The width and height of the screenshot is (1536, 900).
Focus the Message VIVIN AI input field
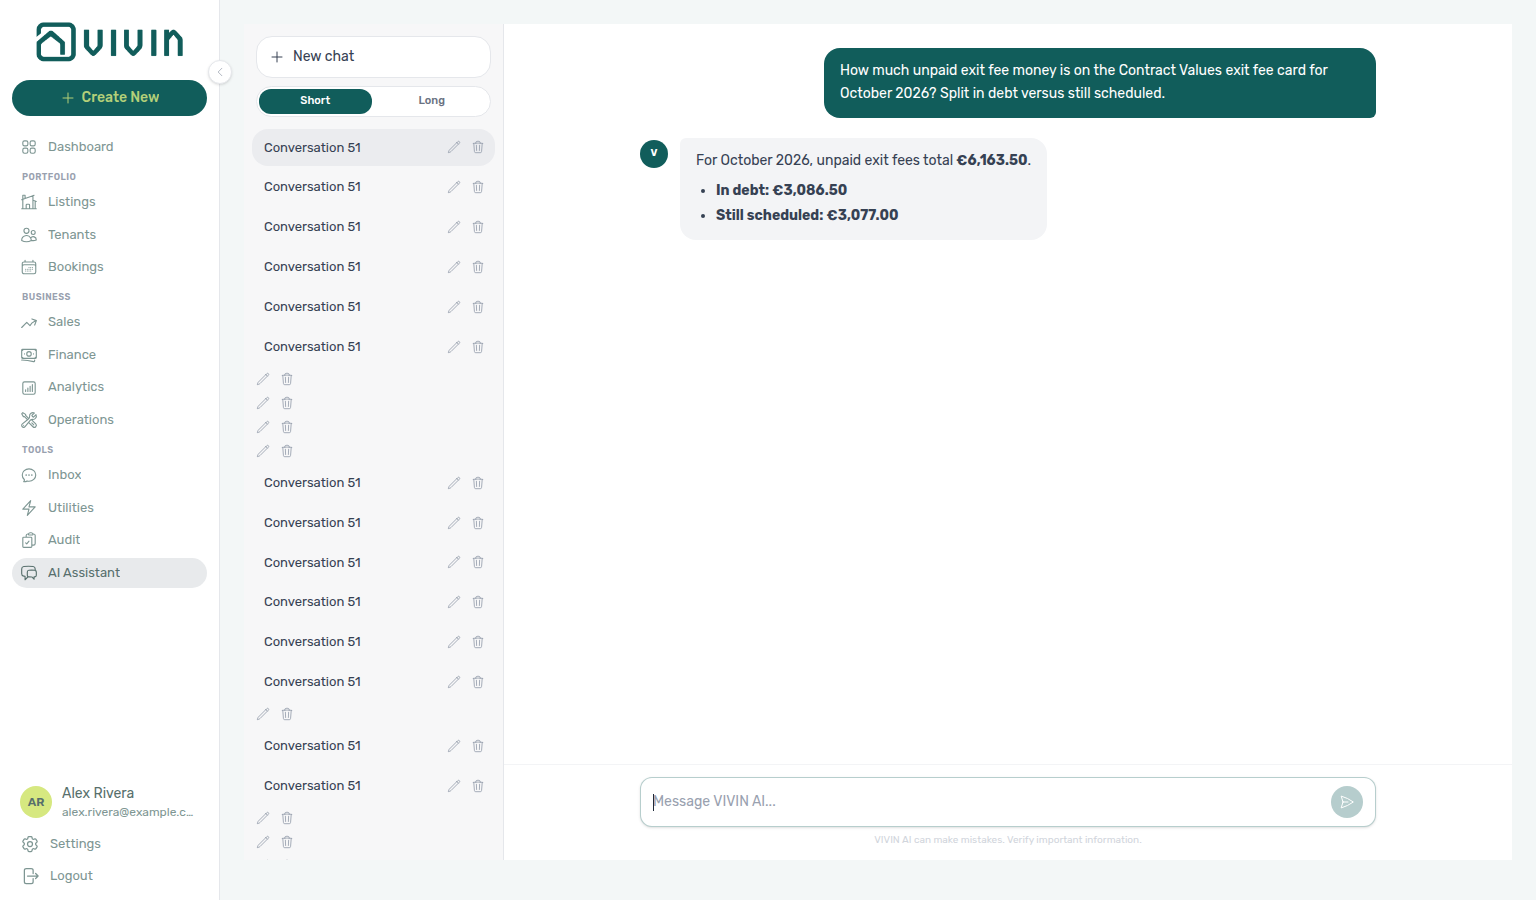pos(985,802)
